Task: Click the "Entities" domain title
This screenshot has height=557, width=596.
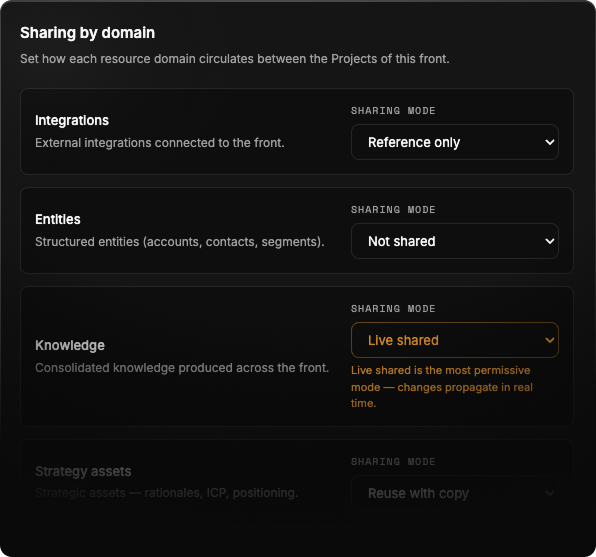Action: click(x=58, y=219)
